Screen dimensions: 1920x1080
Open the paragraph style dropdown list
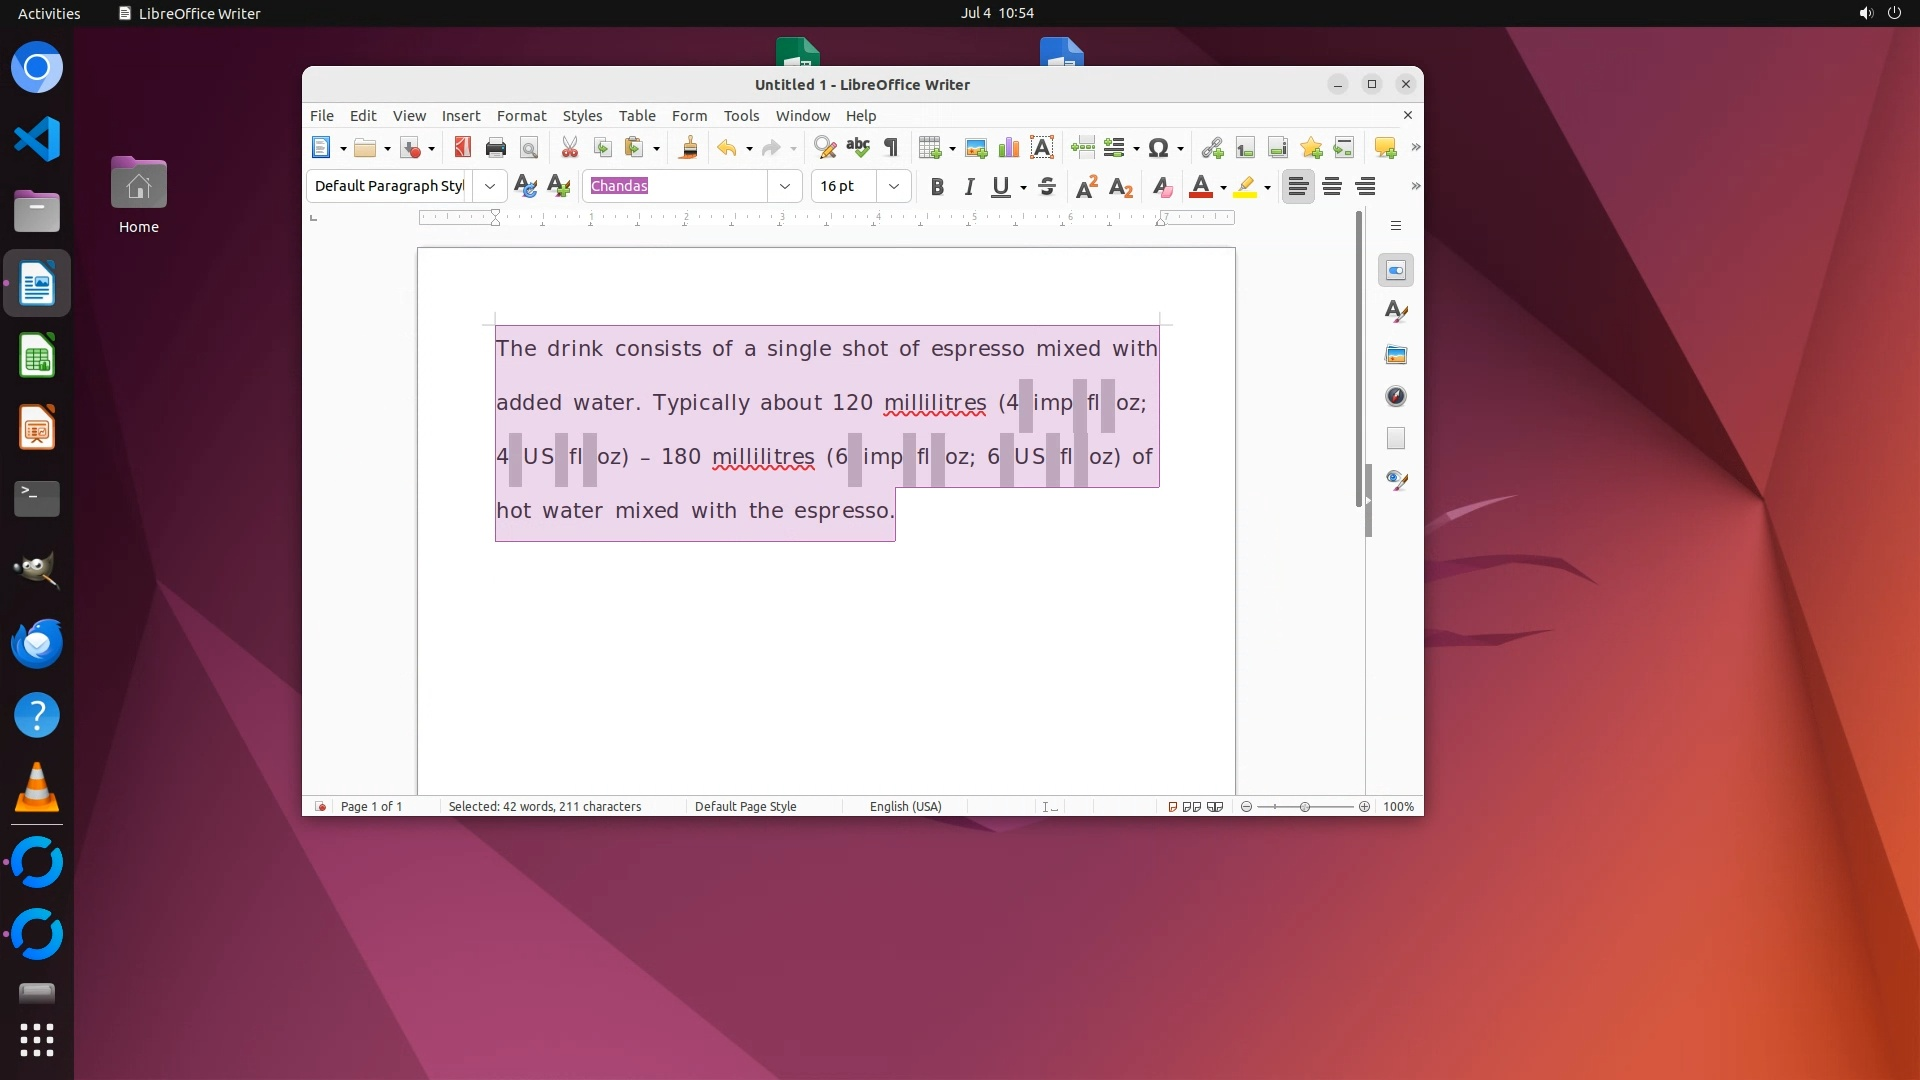point(489,186)
